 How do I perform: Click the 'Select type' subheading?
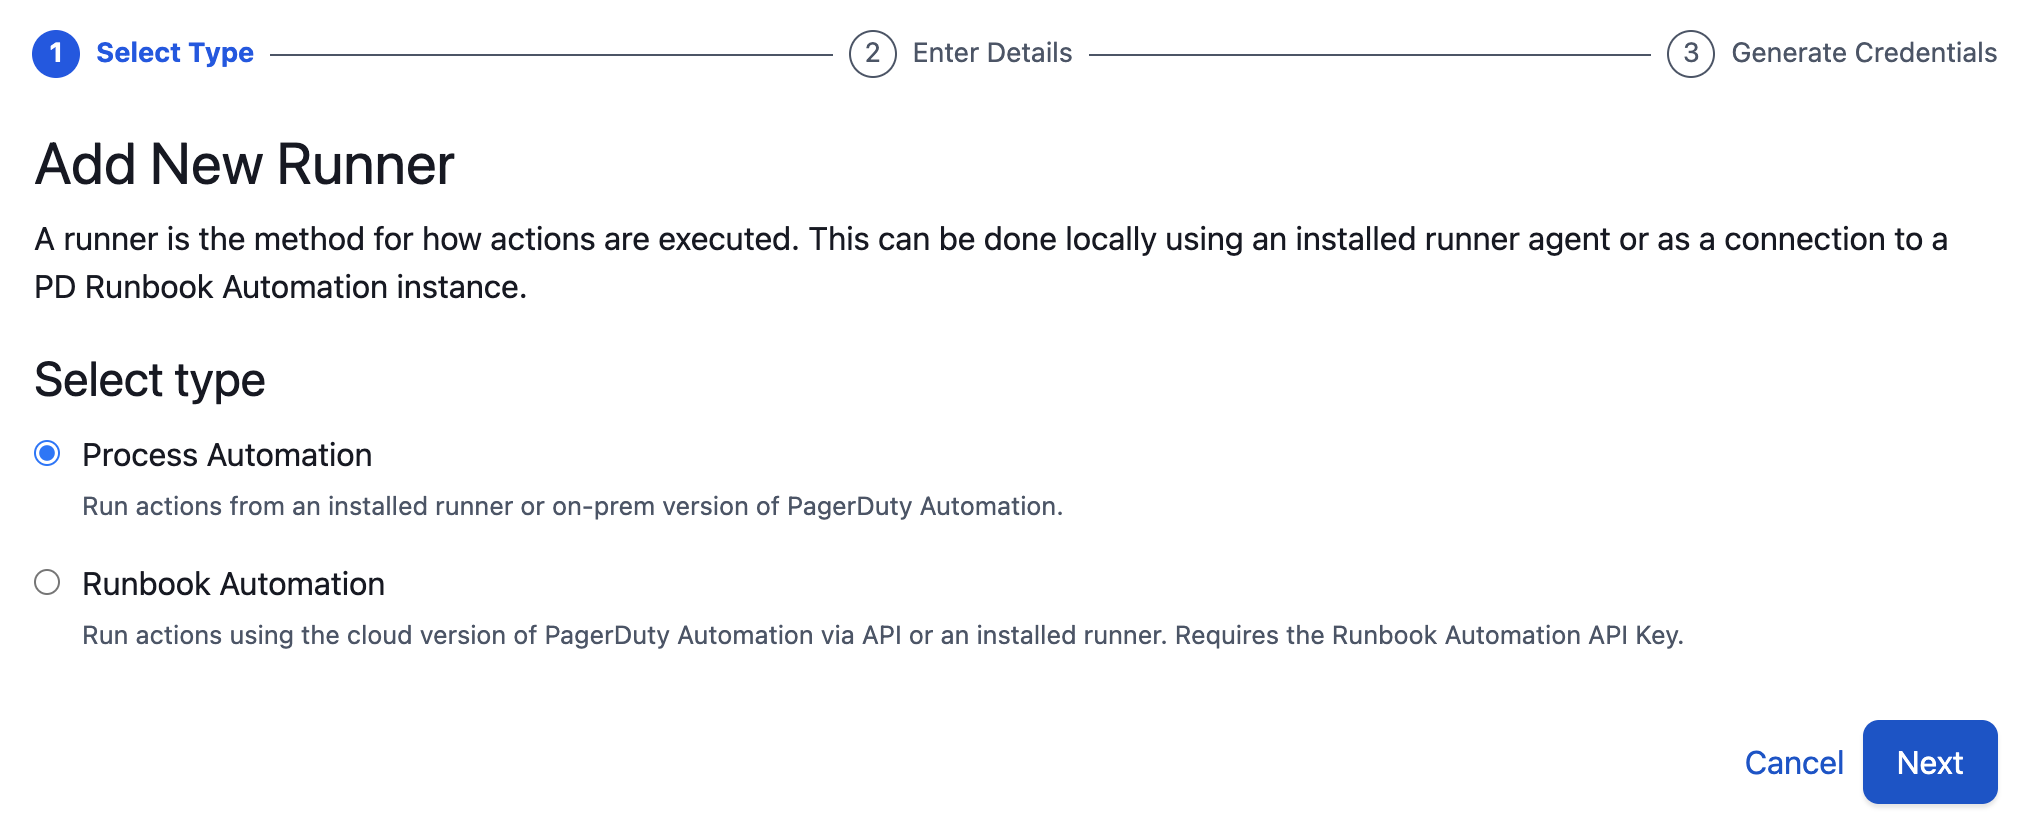[150, 380]
